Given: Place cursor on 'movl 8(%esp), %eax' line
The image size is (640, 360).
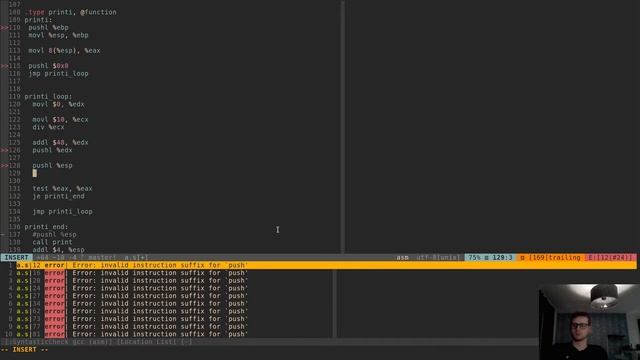Looking at the screenshot, I should click(x=64, y=51).
